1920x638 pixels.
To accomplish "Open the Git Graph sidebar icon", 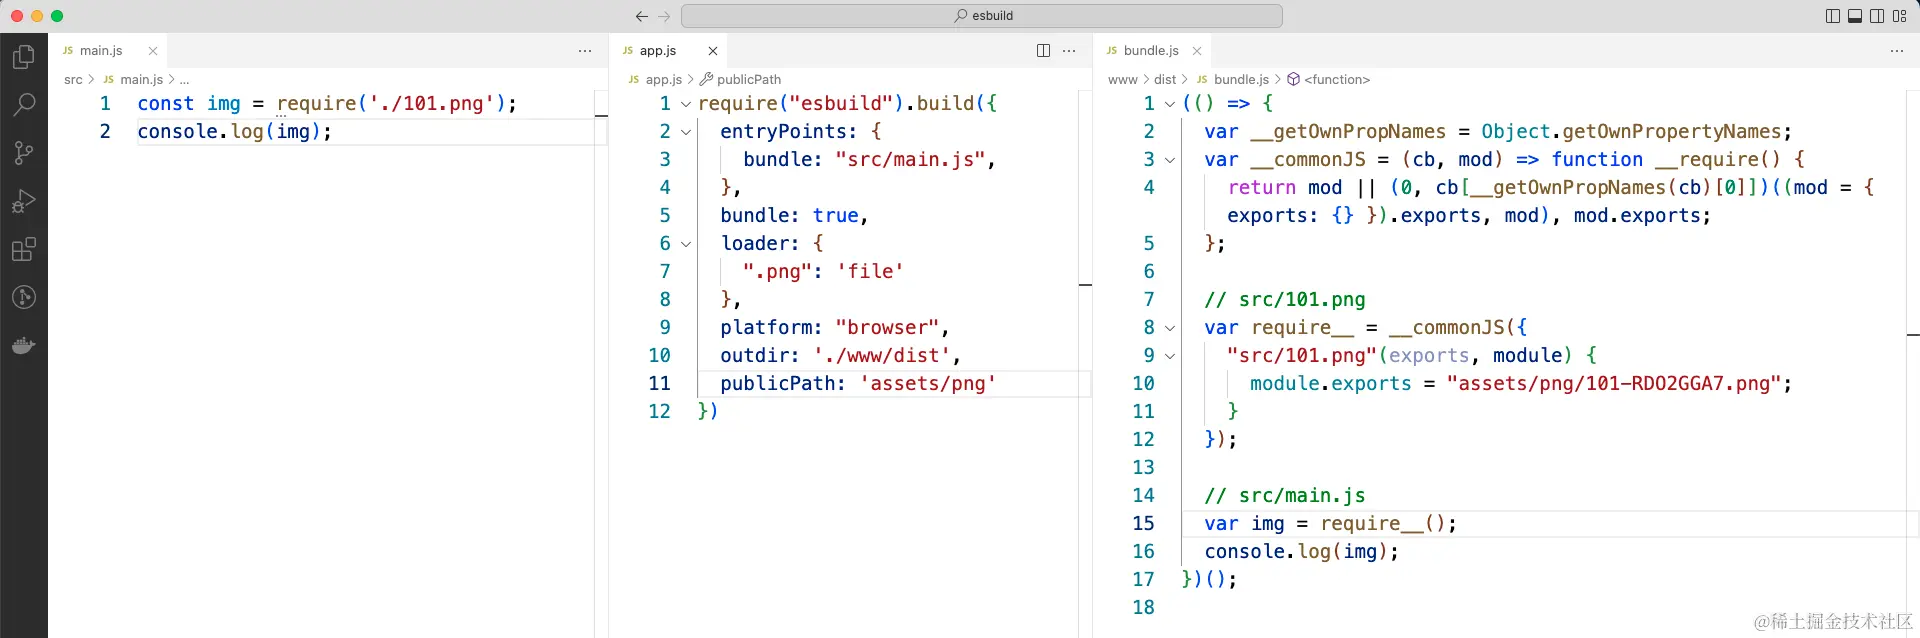I will click(x=24, y=297).
